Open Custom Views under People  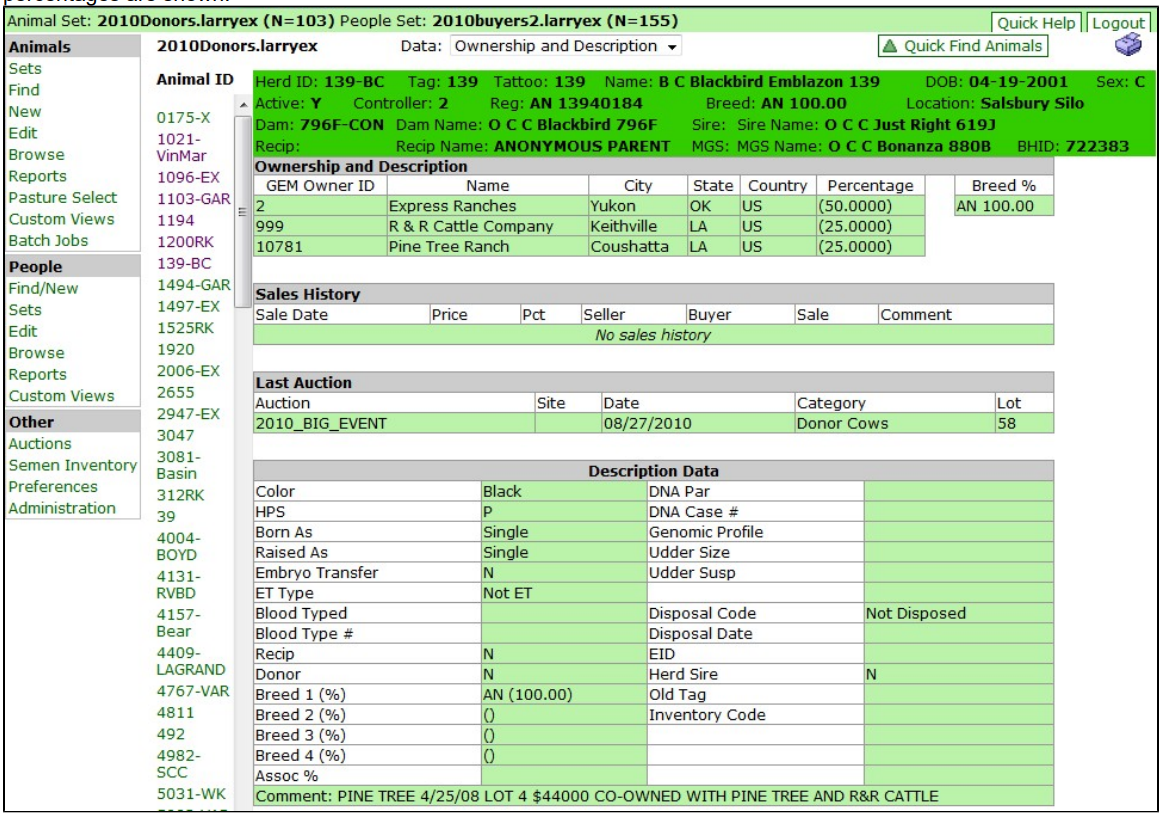pos(62,396)
